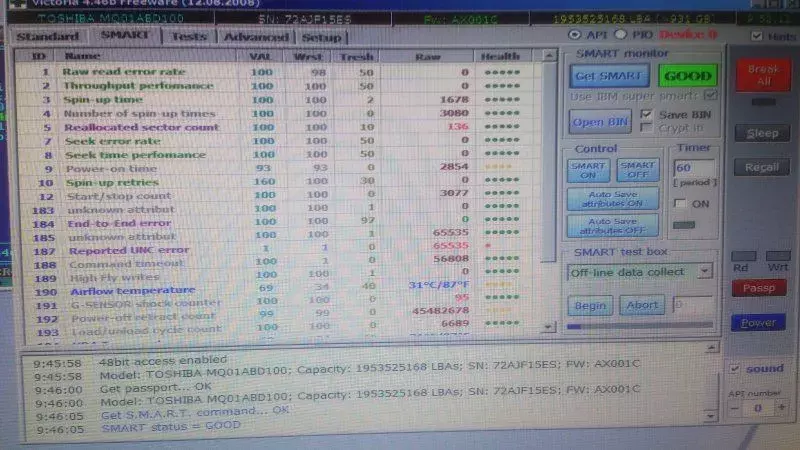
Task: Click the Raw column header
Action: point(428,57)
